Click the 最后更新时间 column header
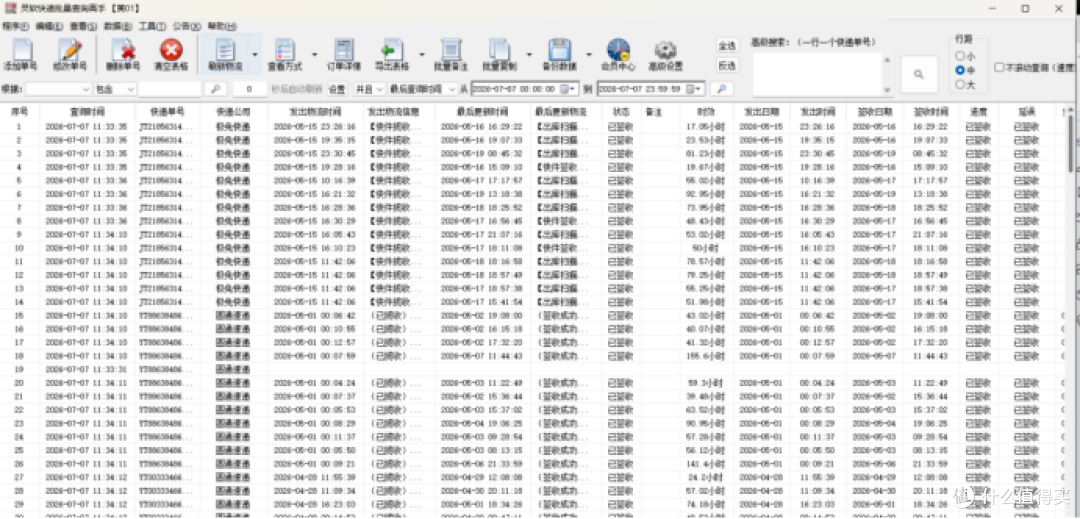1080x519 pixels. 482,111
